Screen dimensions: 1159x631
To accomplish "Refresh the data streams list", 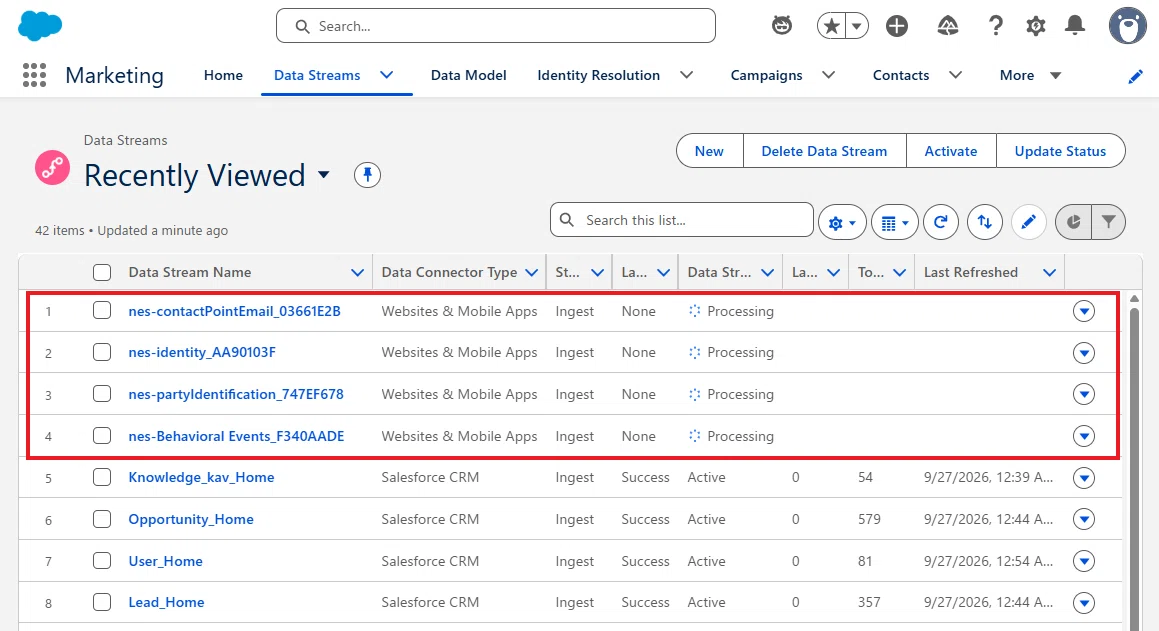I will coord(940,222).
